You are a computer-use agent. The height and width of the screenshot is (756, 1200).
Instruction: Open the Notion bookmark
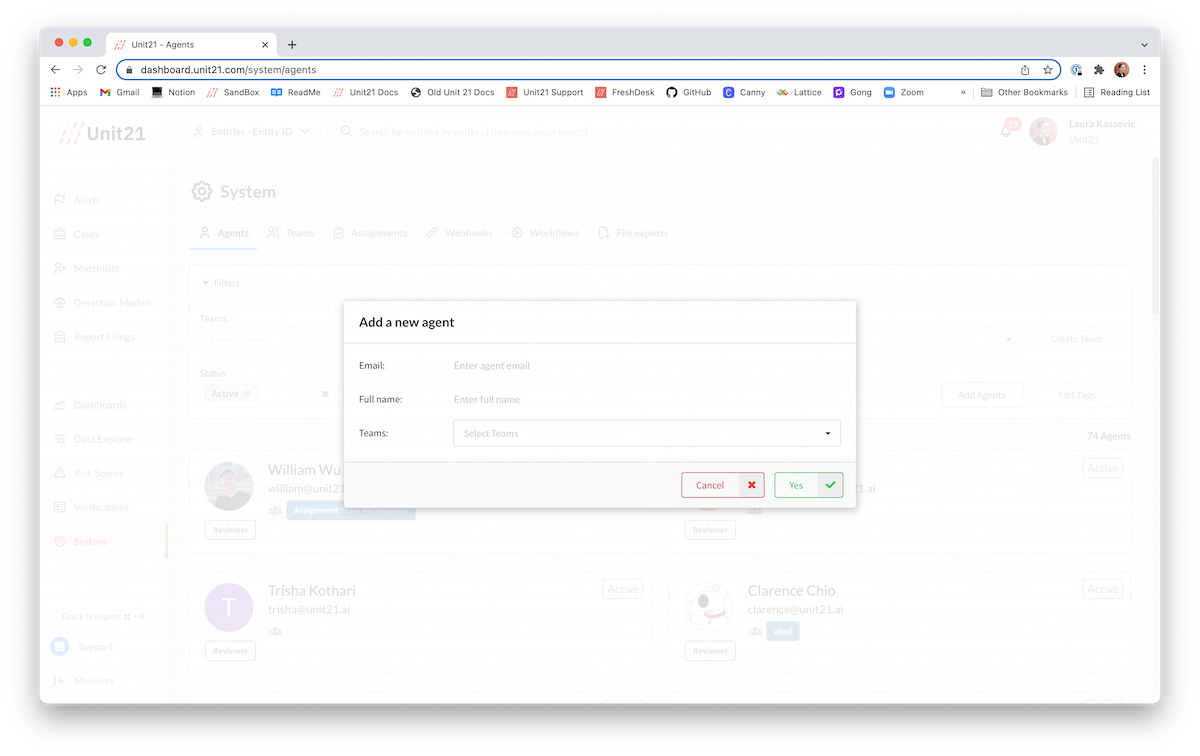coord(174,92)
